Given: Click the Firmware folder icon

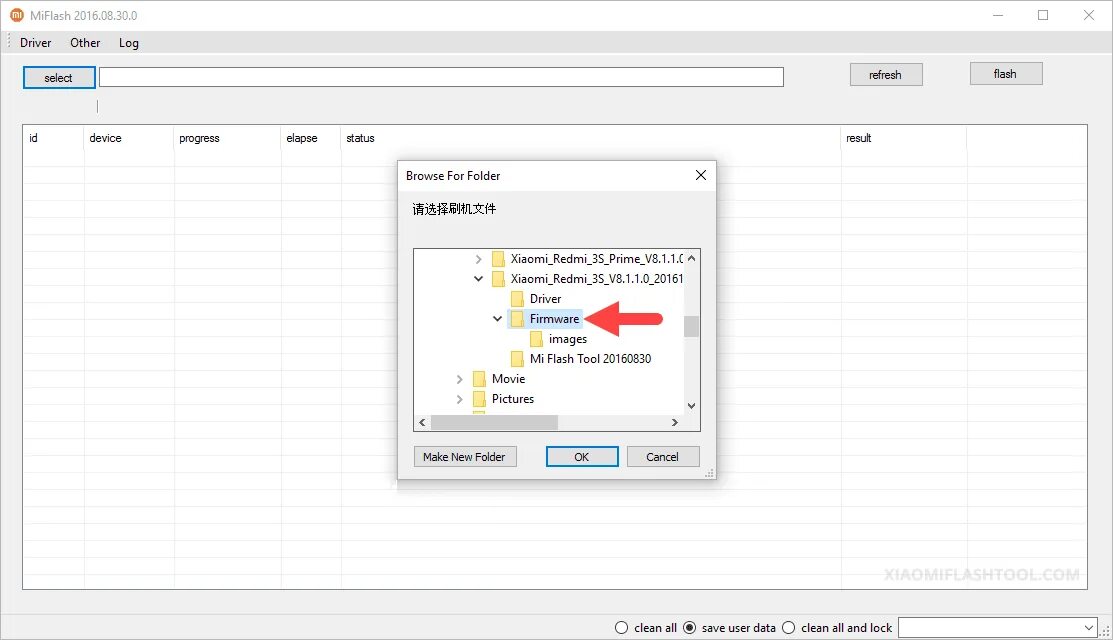Looking at the screenshot, I should pyautogui.click(x=517, y=319).
